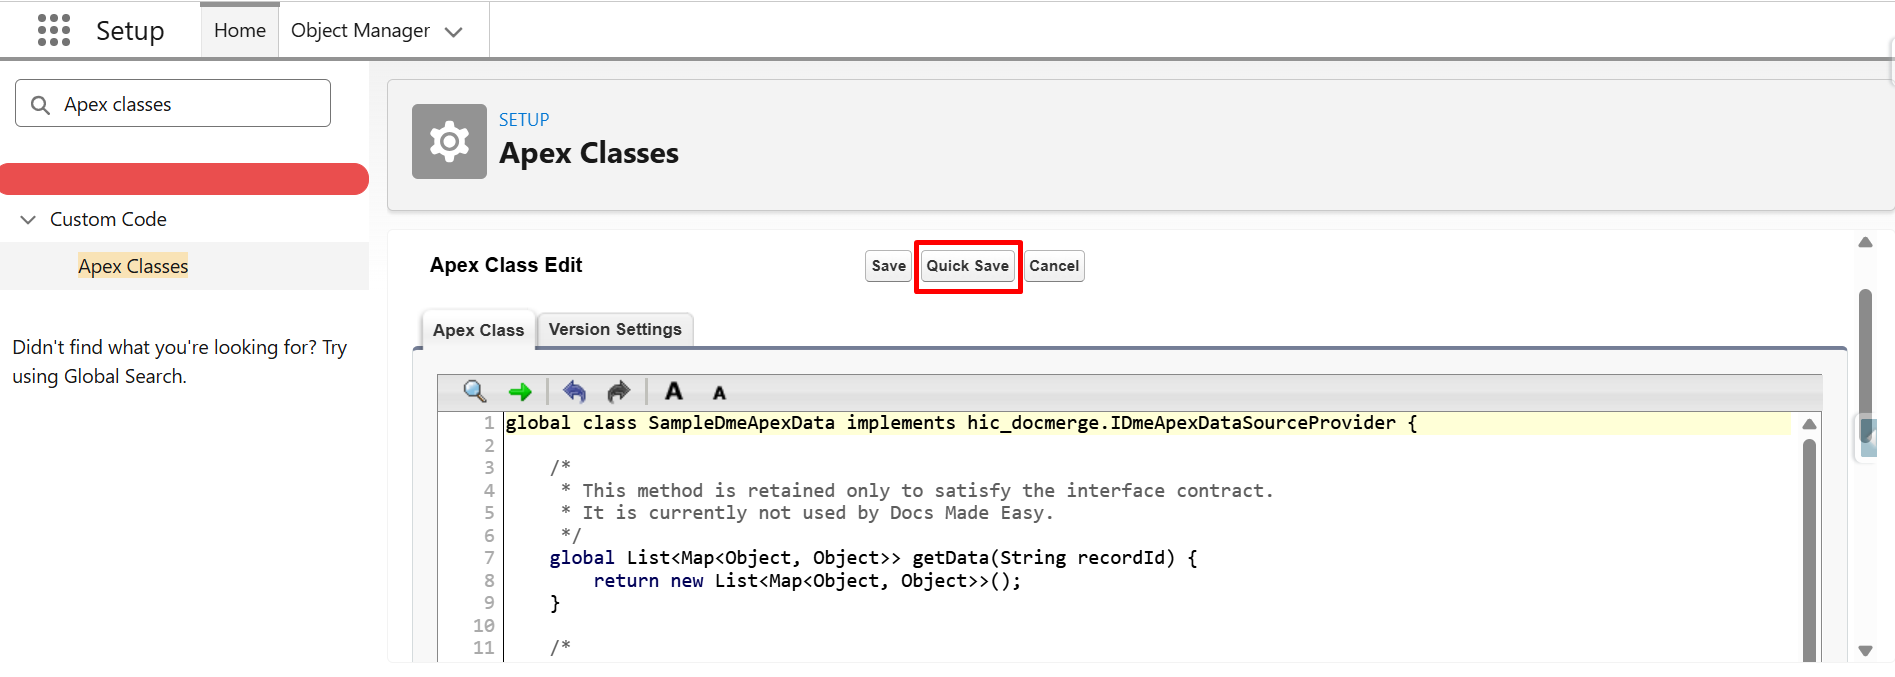Undo the last edit in the code editor
Screen dimensions: 1895x677
click(574, 392)
